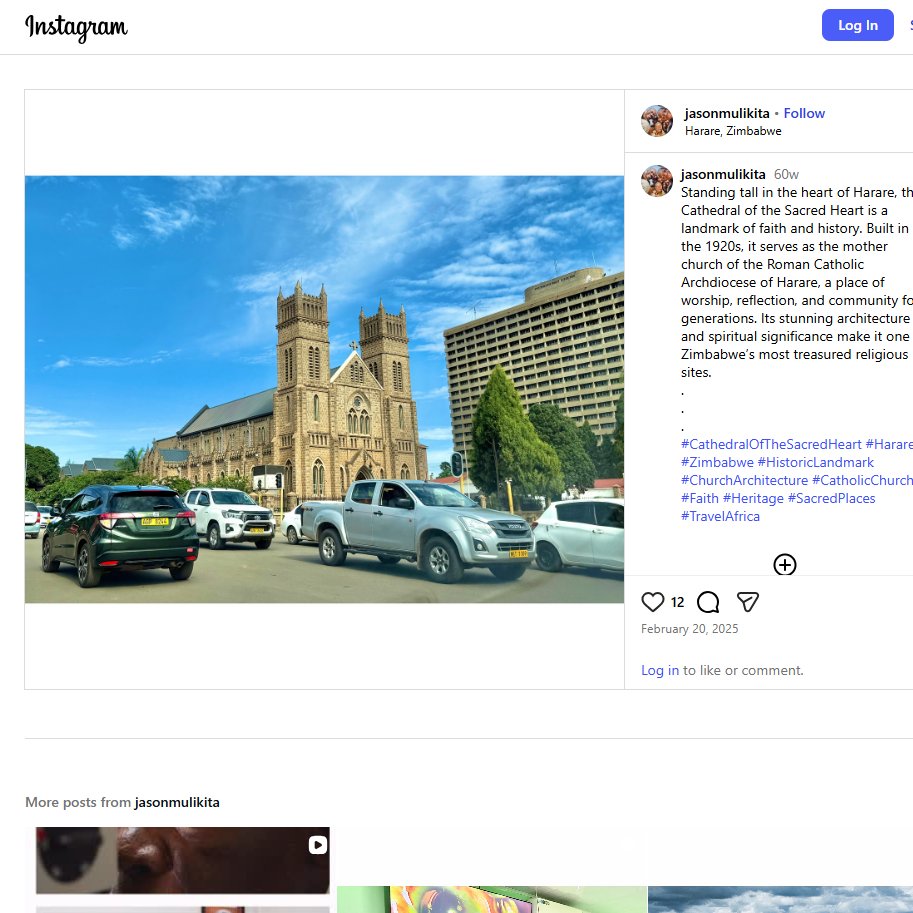Load more comments with plus icon
Screen dimensions: 913x913
[x=784, y=564]
